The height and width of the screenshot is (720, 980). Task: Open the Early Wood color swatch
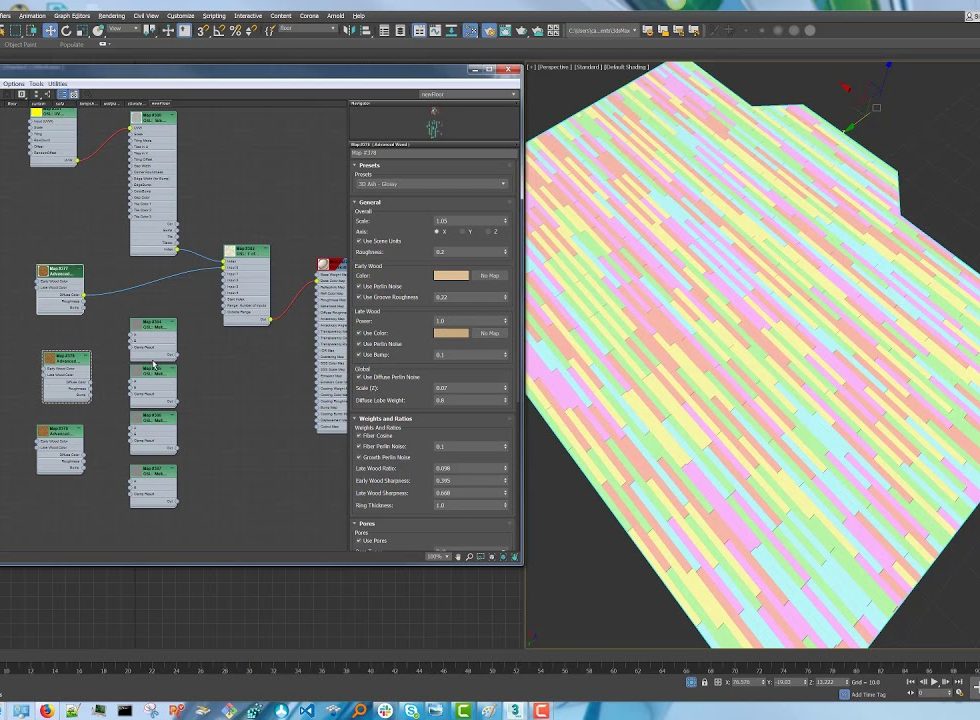[451, 276]
